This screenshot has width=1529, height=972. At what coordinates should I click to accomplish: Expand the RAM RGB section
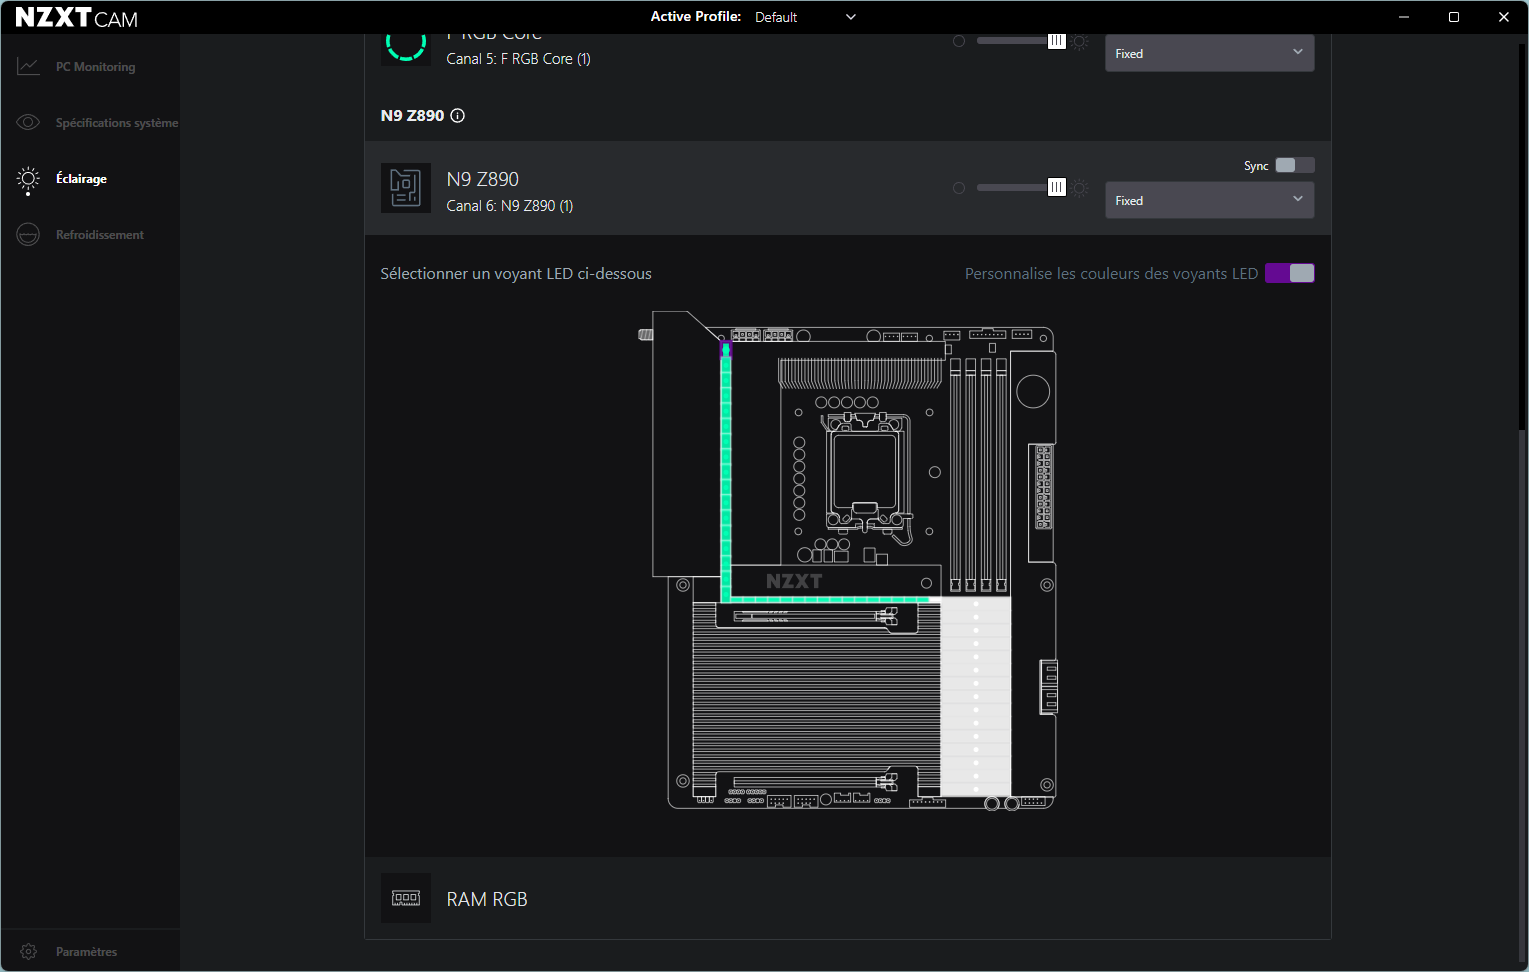[x=848, y=898]
